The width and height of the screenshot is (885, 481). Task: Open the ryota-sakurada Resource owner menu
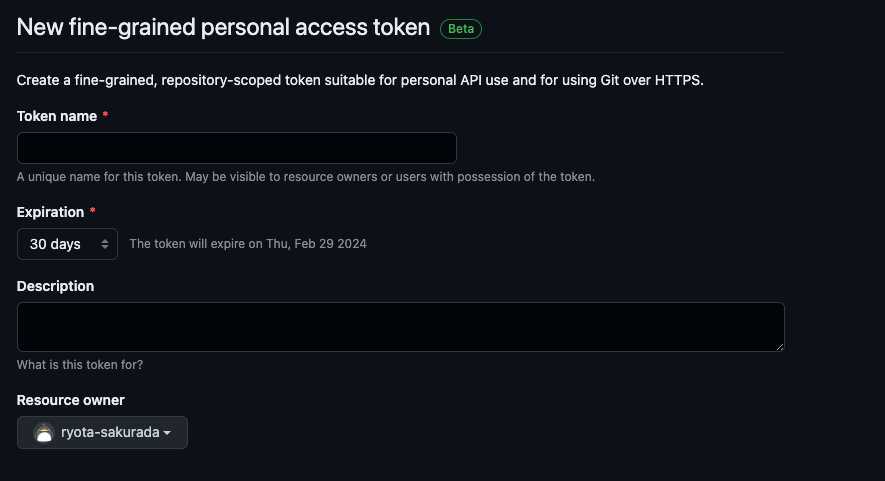102,433
